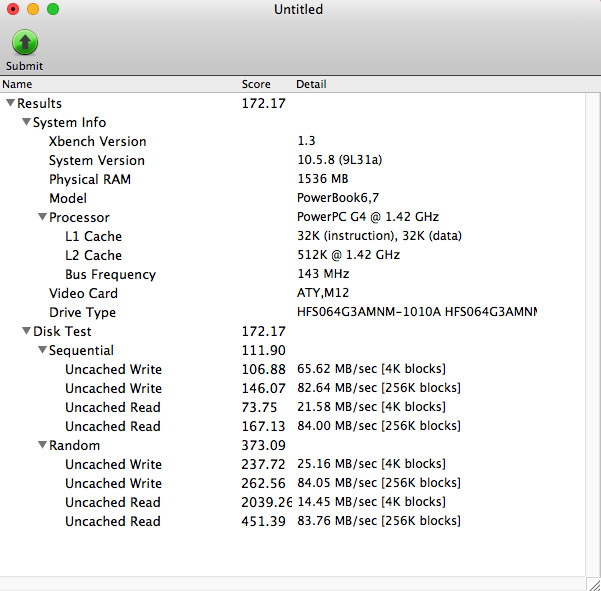
Task: Select Sequential Uncached Read 167.13 row
Action: 292,426
